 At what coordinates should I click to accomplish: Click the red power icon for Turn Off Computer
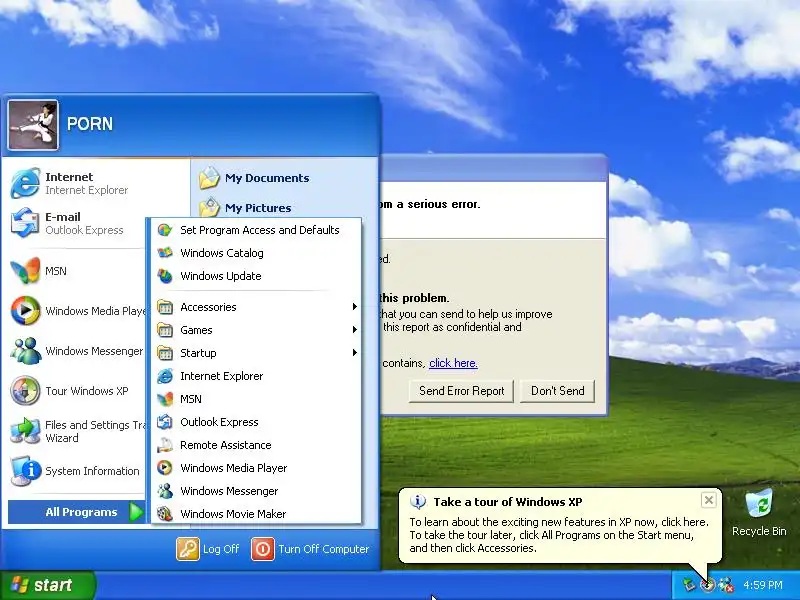[263, 549]
